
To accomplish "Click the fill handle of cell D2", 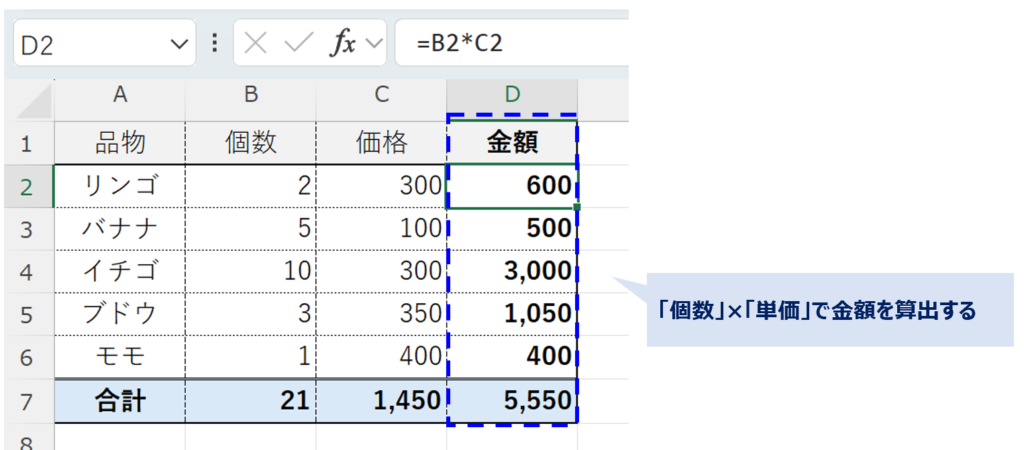I will (x=577, y=207).
